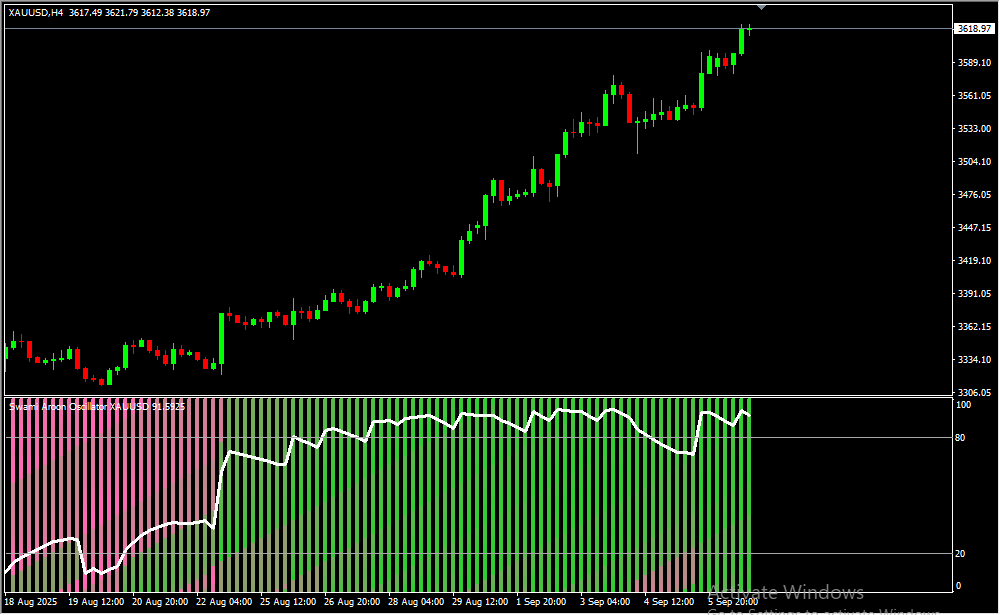1000x615 pixels.
Task: Select the current price label 3618.97
Action: [x=973, y=29]
